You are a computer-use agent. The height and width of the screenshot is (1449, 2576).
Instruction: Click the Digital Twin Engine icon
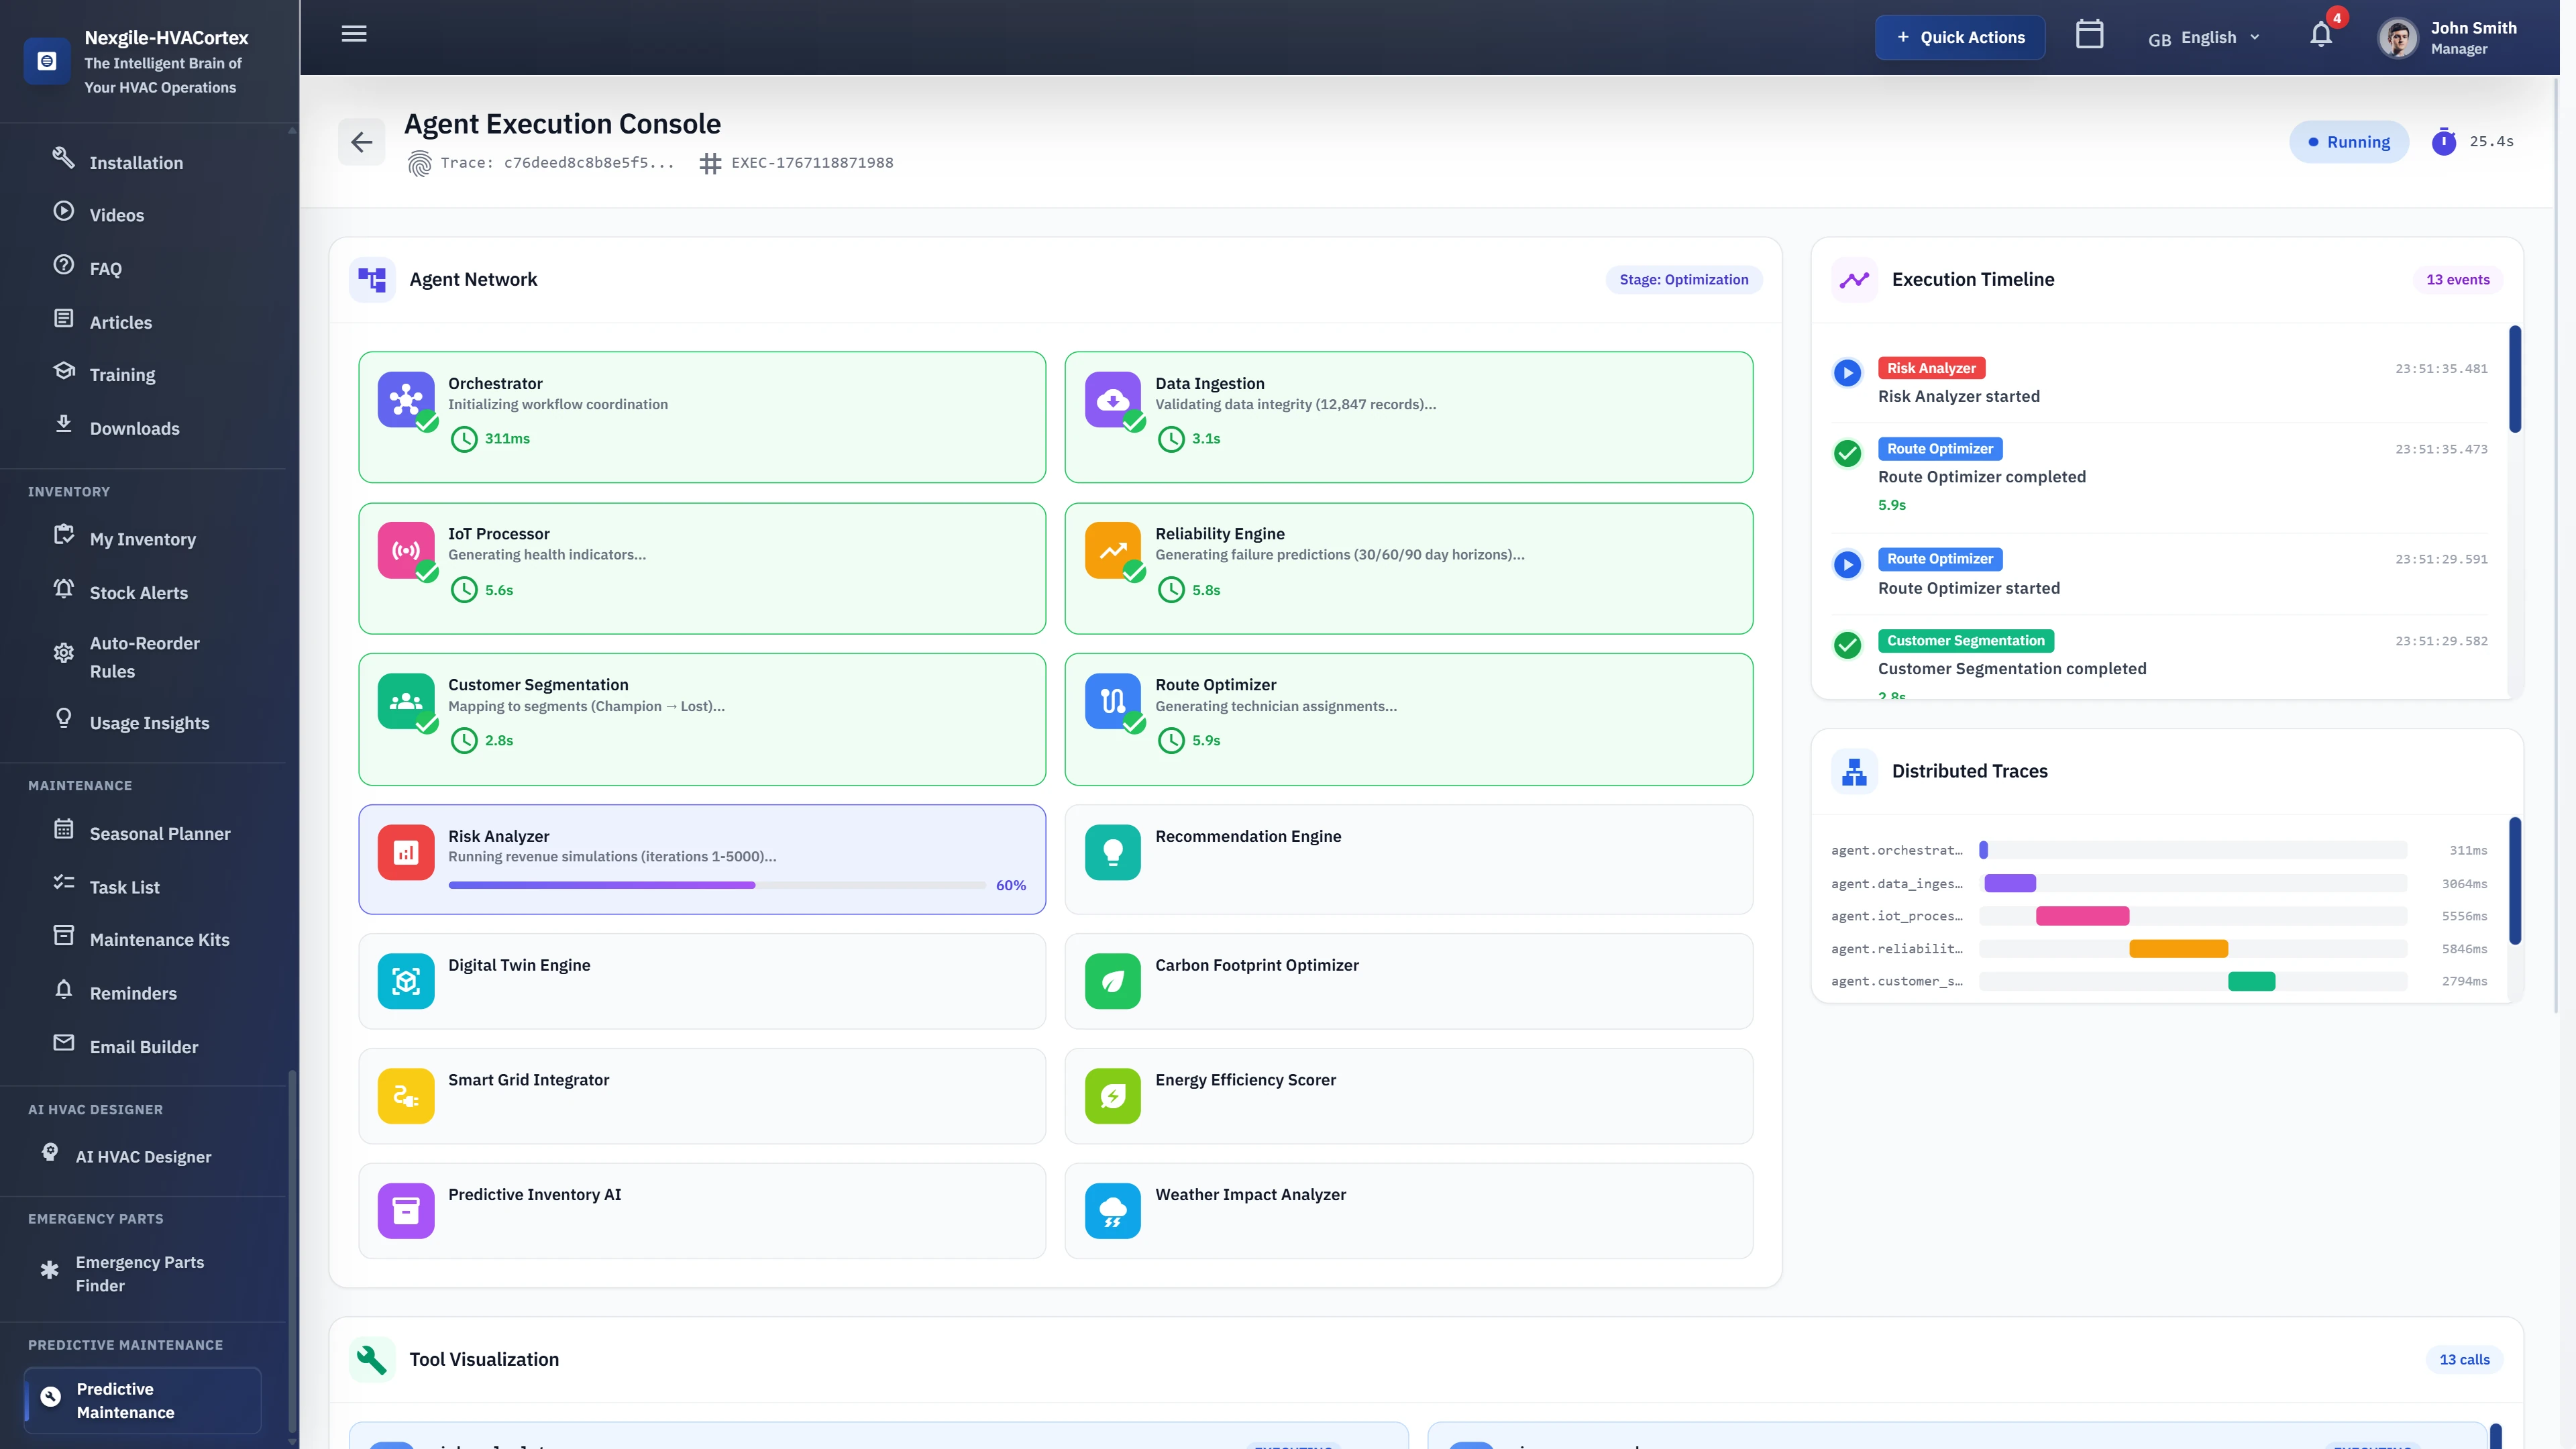click(x=406, y=981)
